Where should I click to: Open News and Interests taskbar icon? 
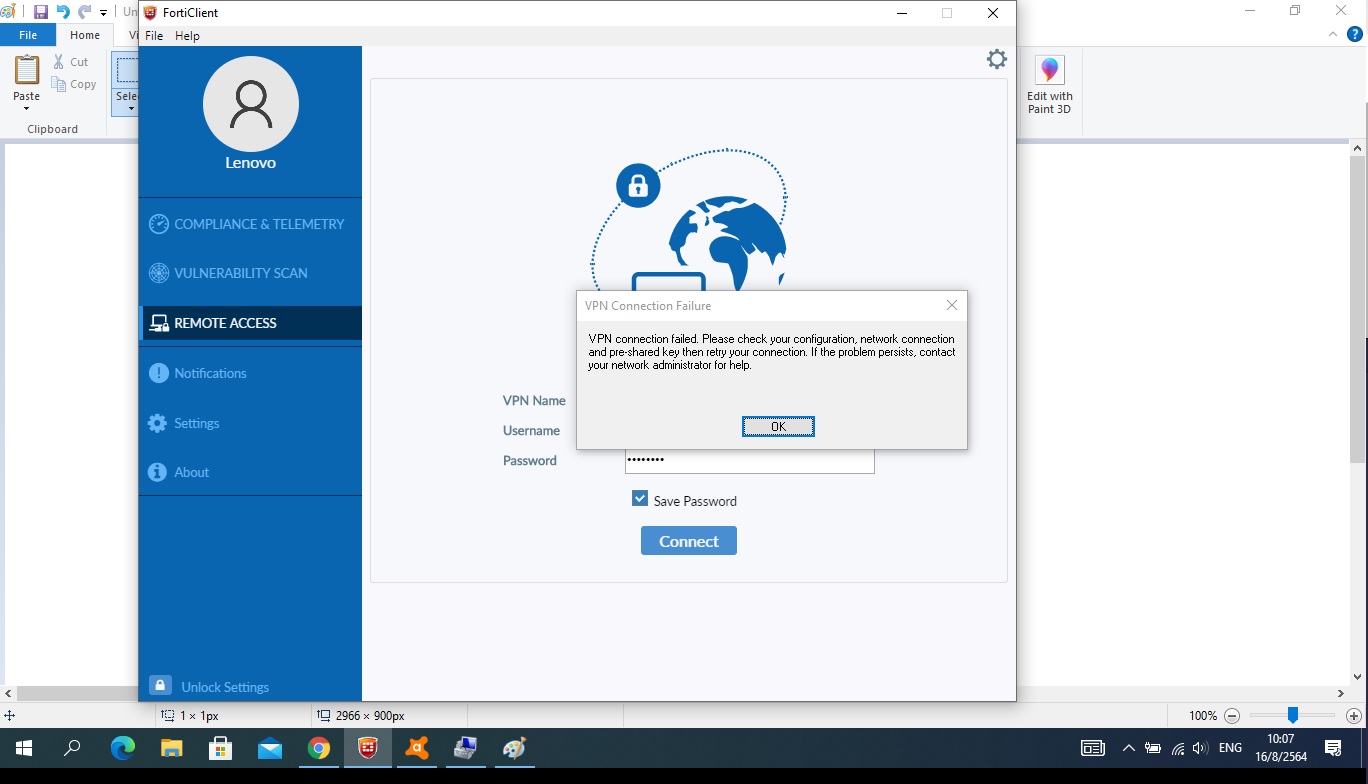(x=1093, y=748)
